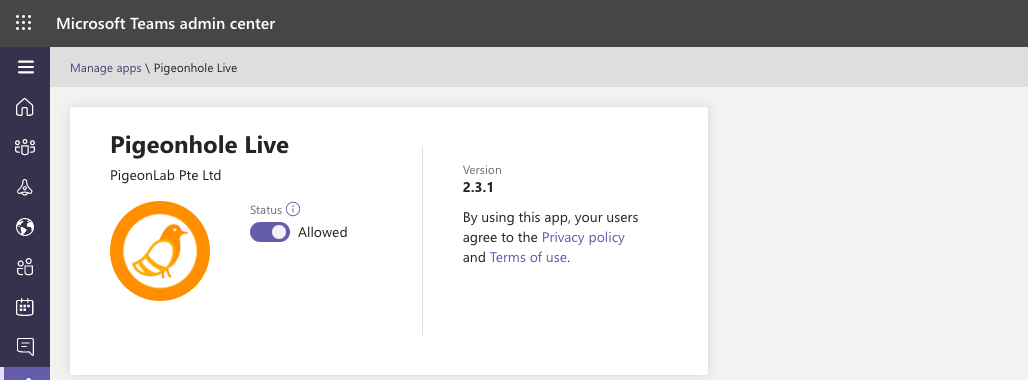Open the Devices bell-shaped sidebar icon
This screenshot has width=1028, height=380.
(x=25, y=187)
